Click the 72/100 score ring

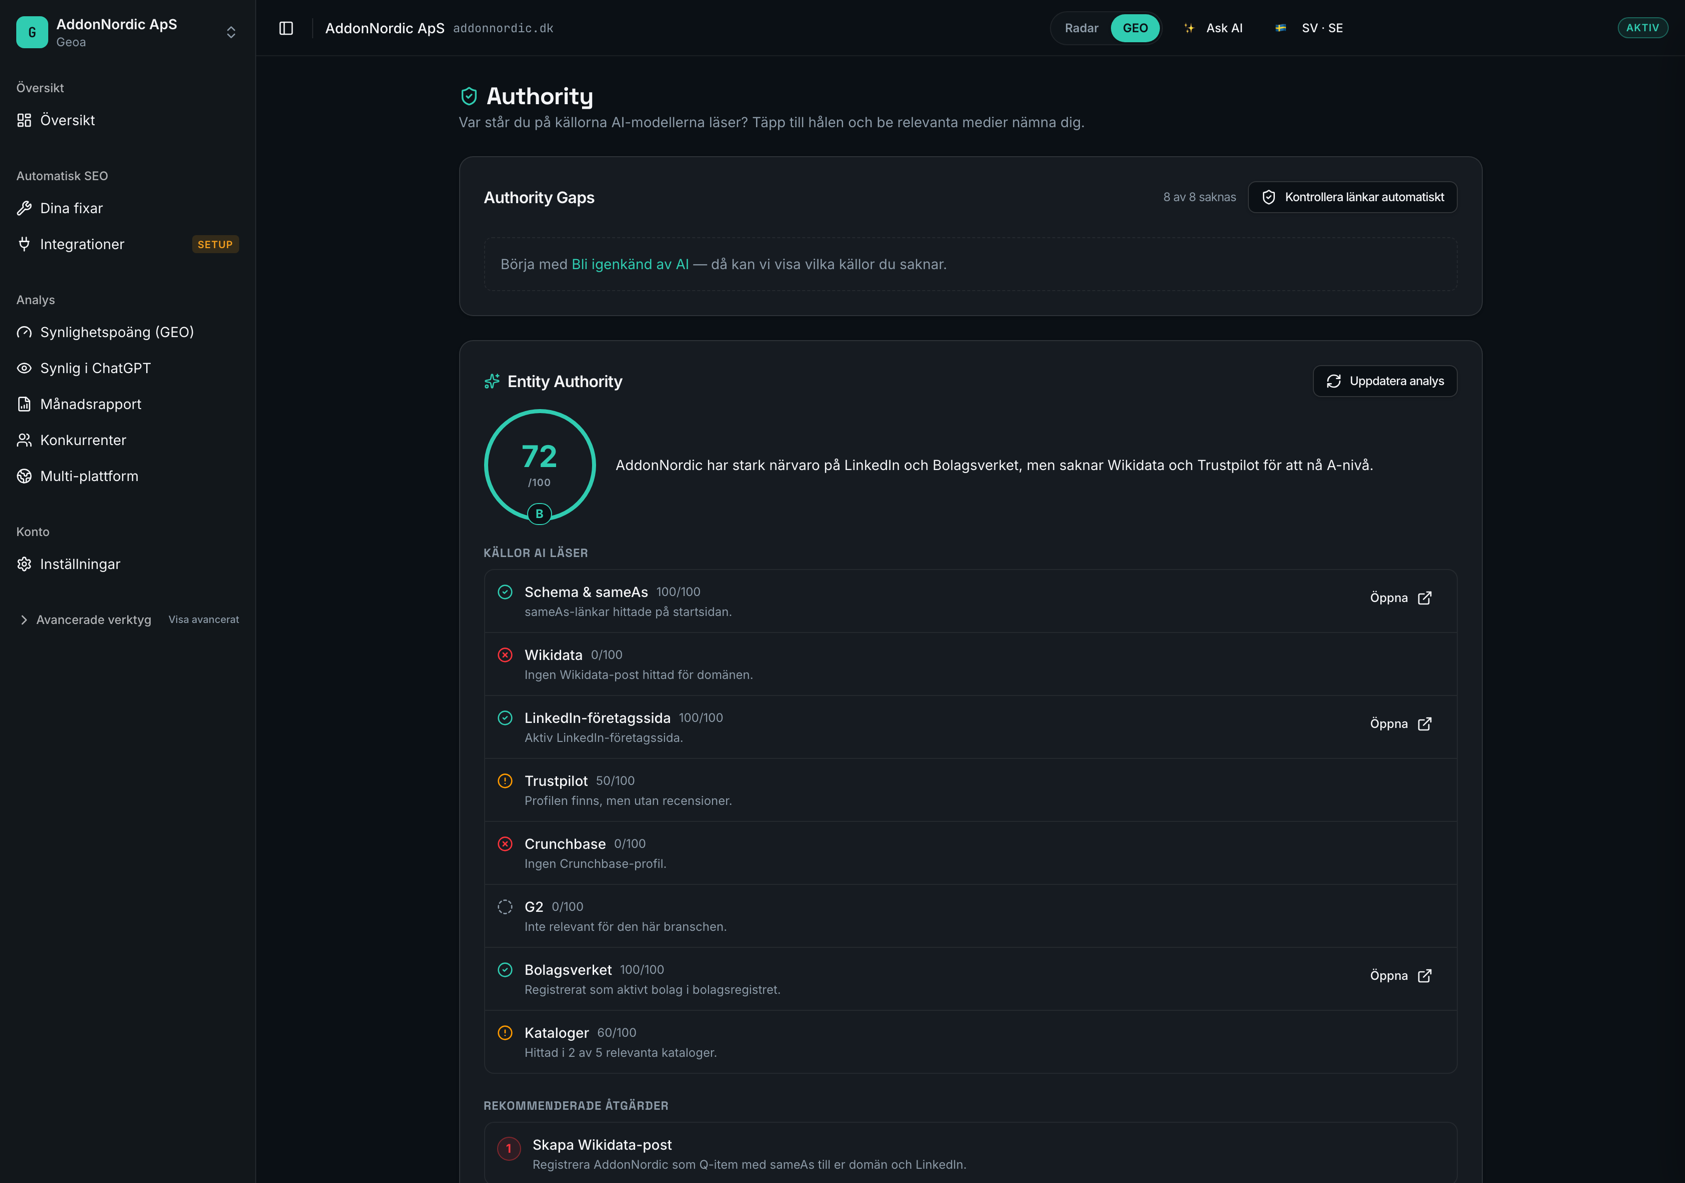(540, 465)
